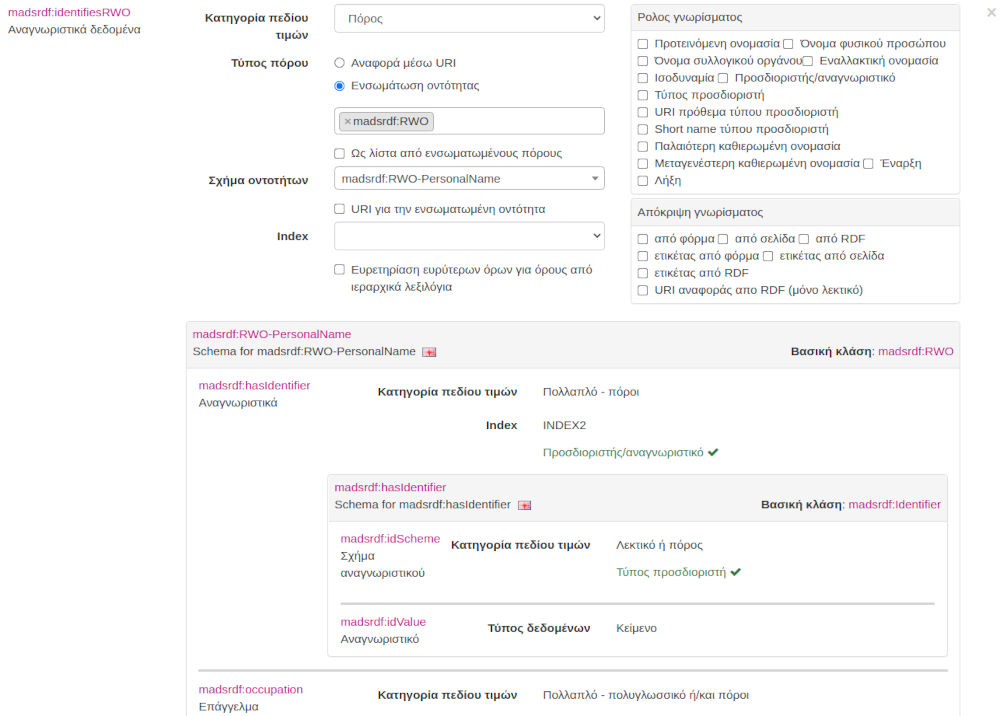This screenshot has width=1000, height=716.
Task: Select the 'Αναφορά μέσω URI' radio option
Action: 340,62
